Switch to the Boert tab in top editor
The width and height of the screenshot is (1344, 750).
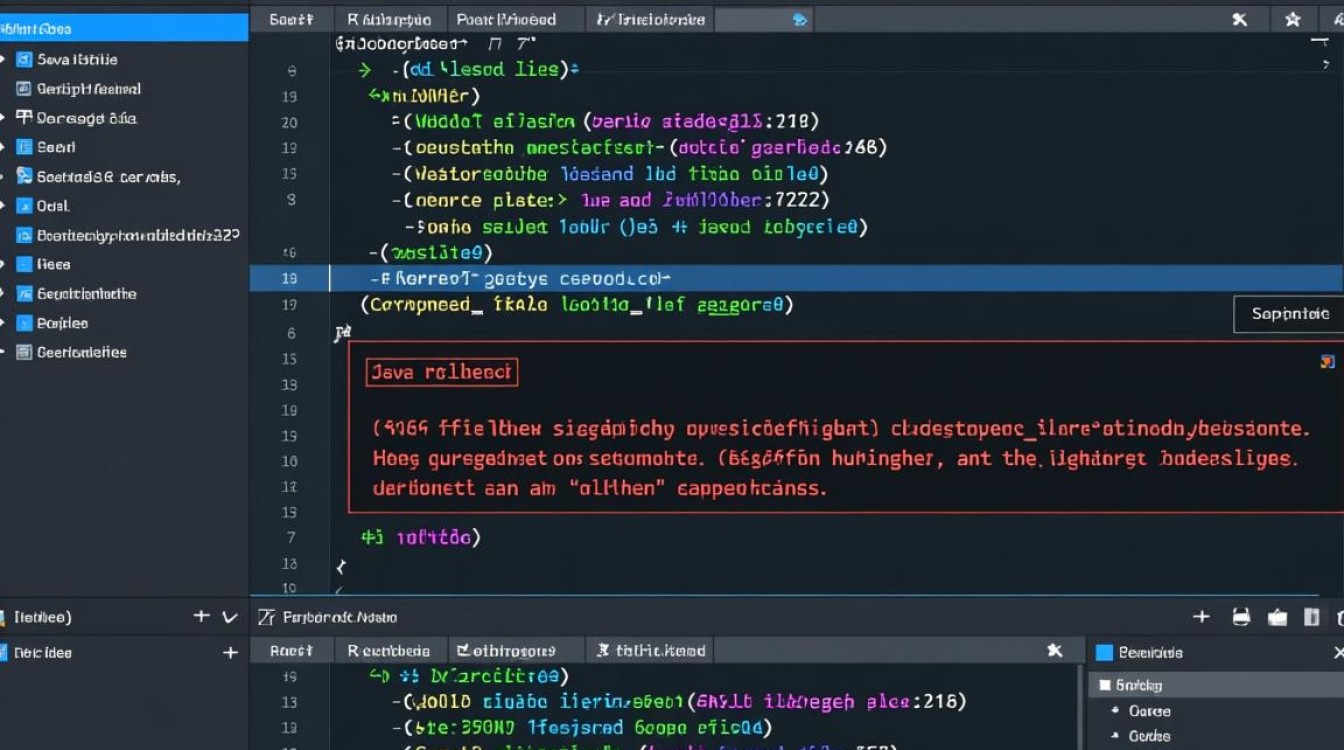[291, 19]
